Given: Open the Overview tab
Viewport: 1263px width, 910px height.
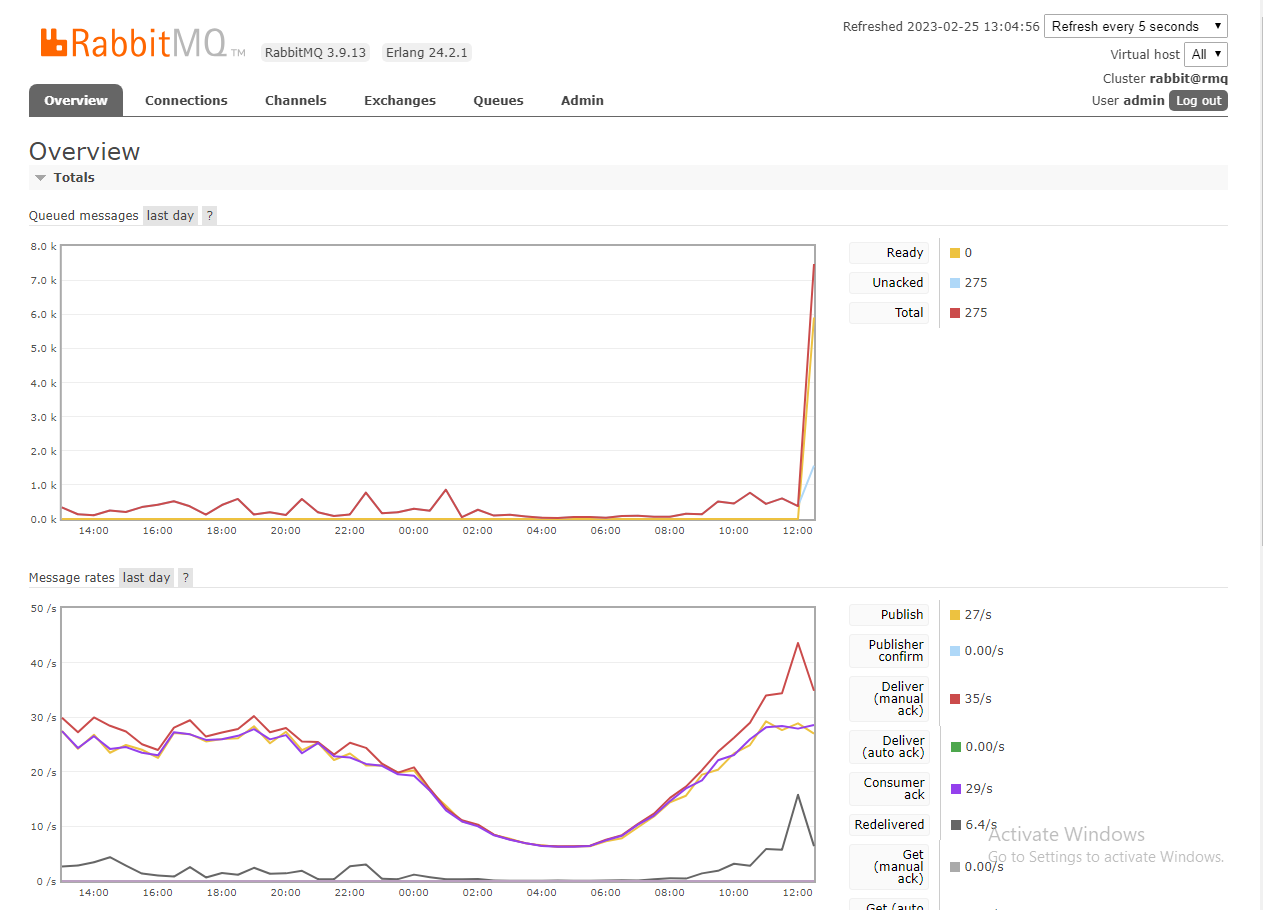Looking at the screenshot, I should click(x=76, y=100).
